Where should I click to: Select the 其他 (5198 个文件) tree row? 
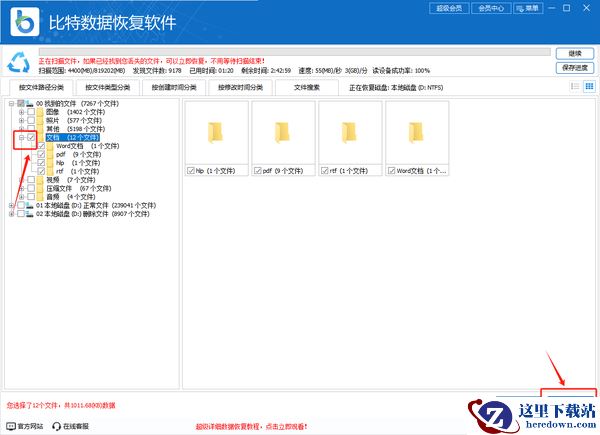[x=75, y=129]
